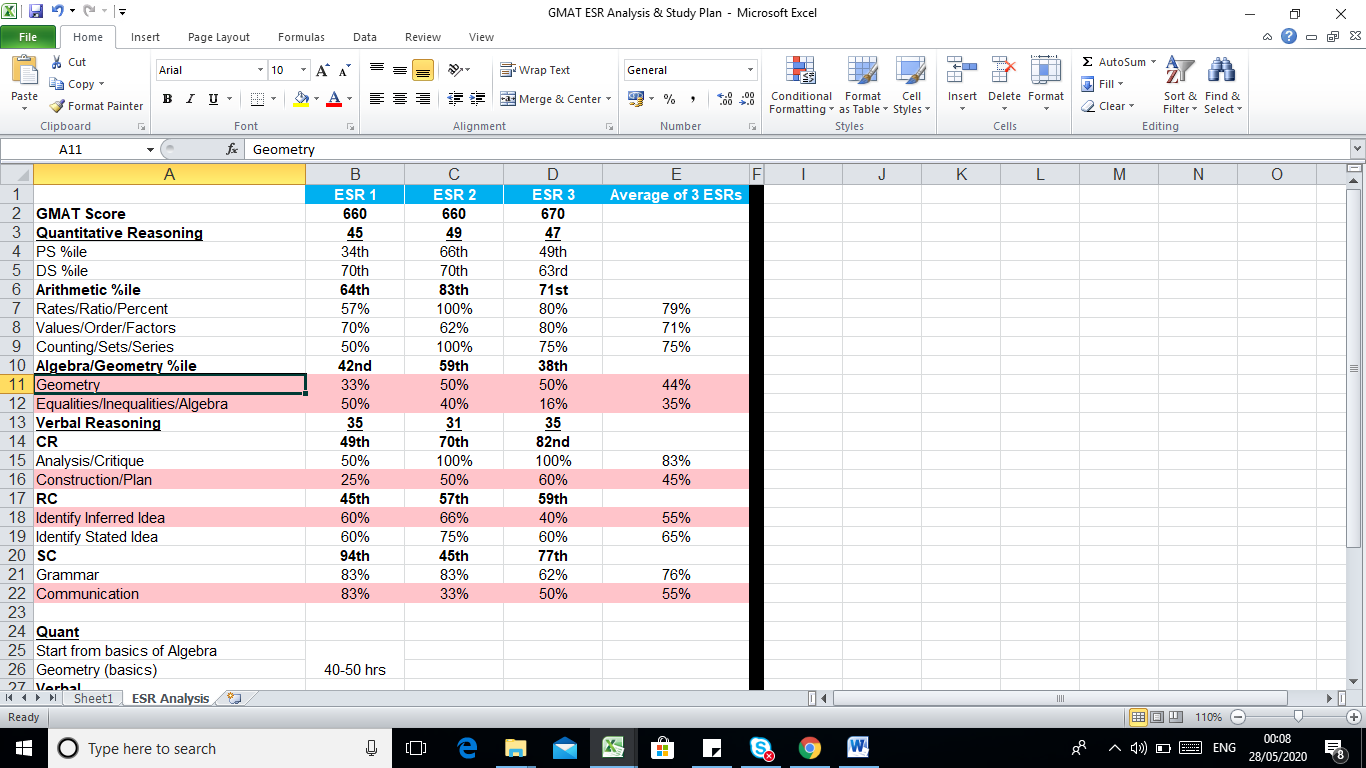This screenshot has height=768, width=1366.
Task: Toggle Italic formatting
Action: pos(191,99)
